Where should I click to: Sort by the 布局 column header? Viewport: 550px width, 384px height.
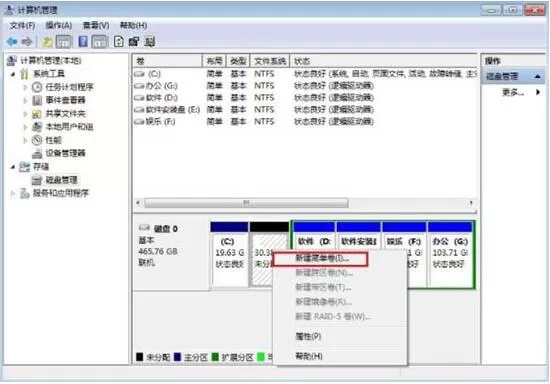click(214, 61)
